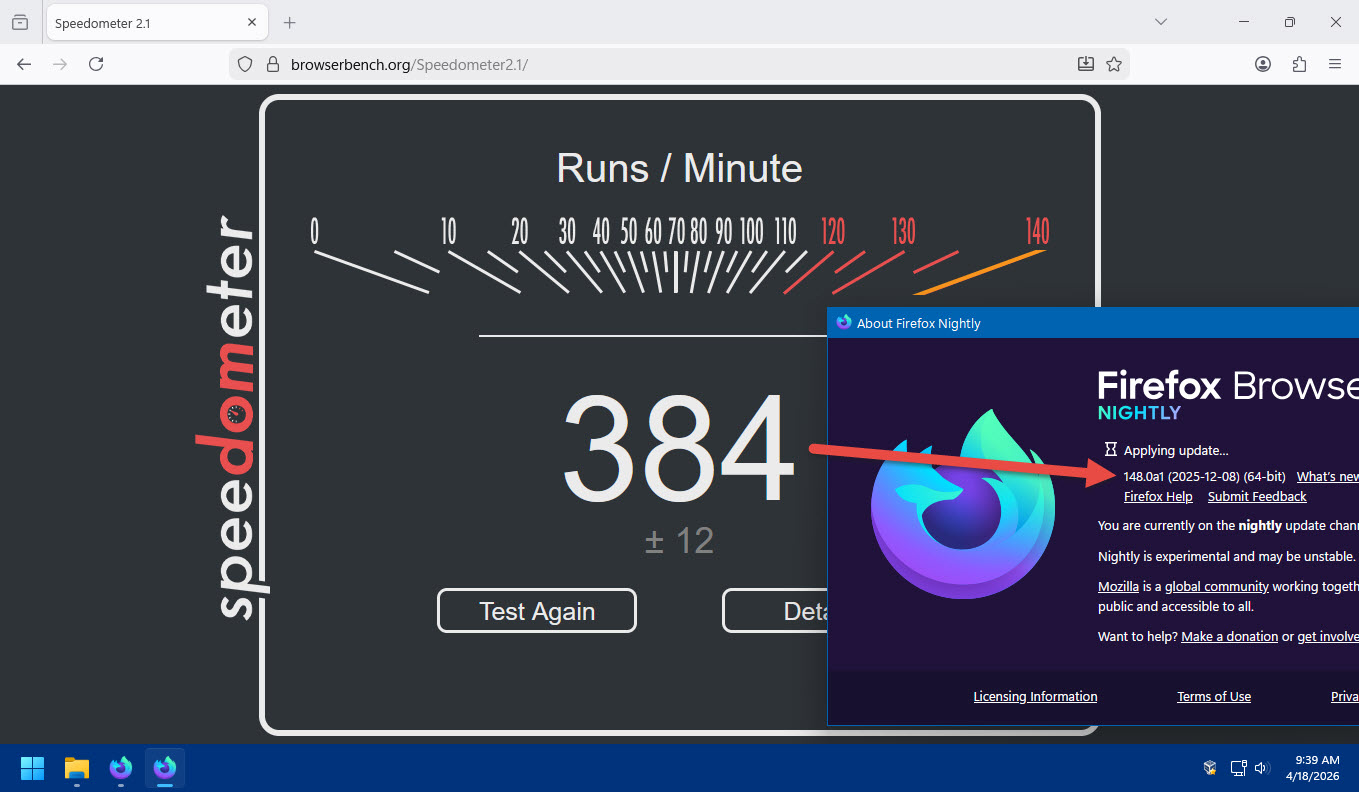The height and width of the screenshot is (792, 1359).
Task: Open the What's new link
Action: coord(1327,477)
